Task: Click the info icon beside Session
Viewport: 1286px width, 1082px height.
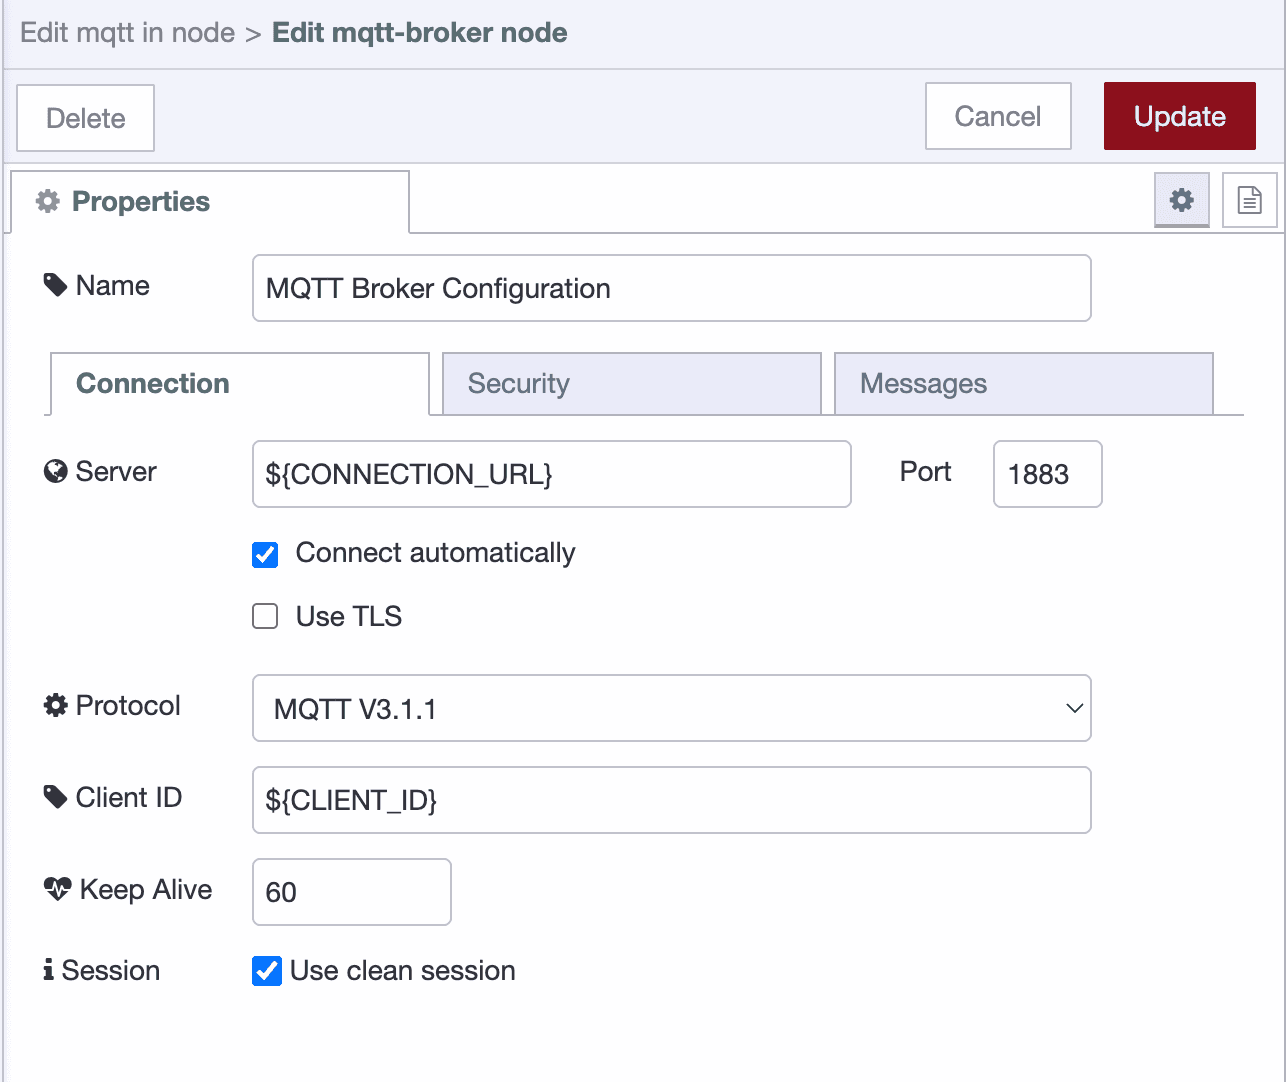Action: (47, 969)
